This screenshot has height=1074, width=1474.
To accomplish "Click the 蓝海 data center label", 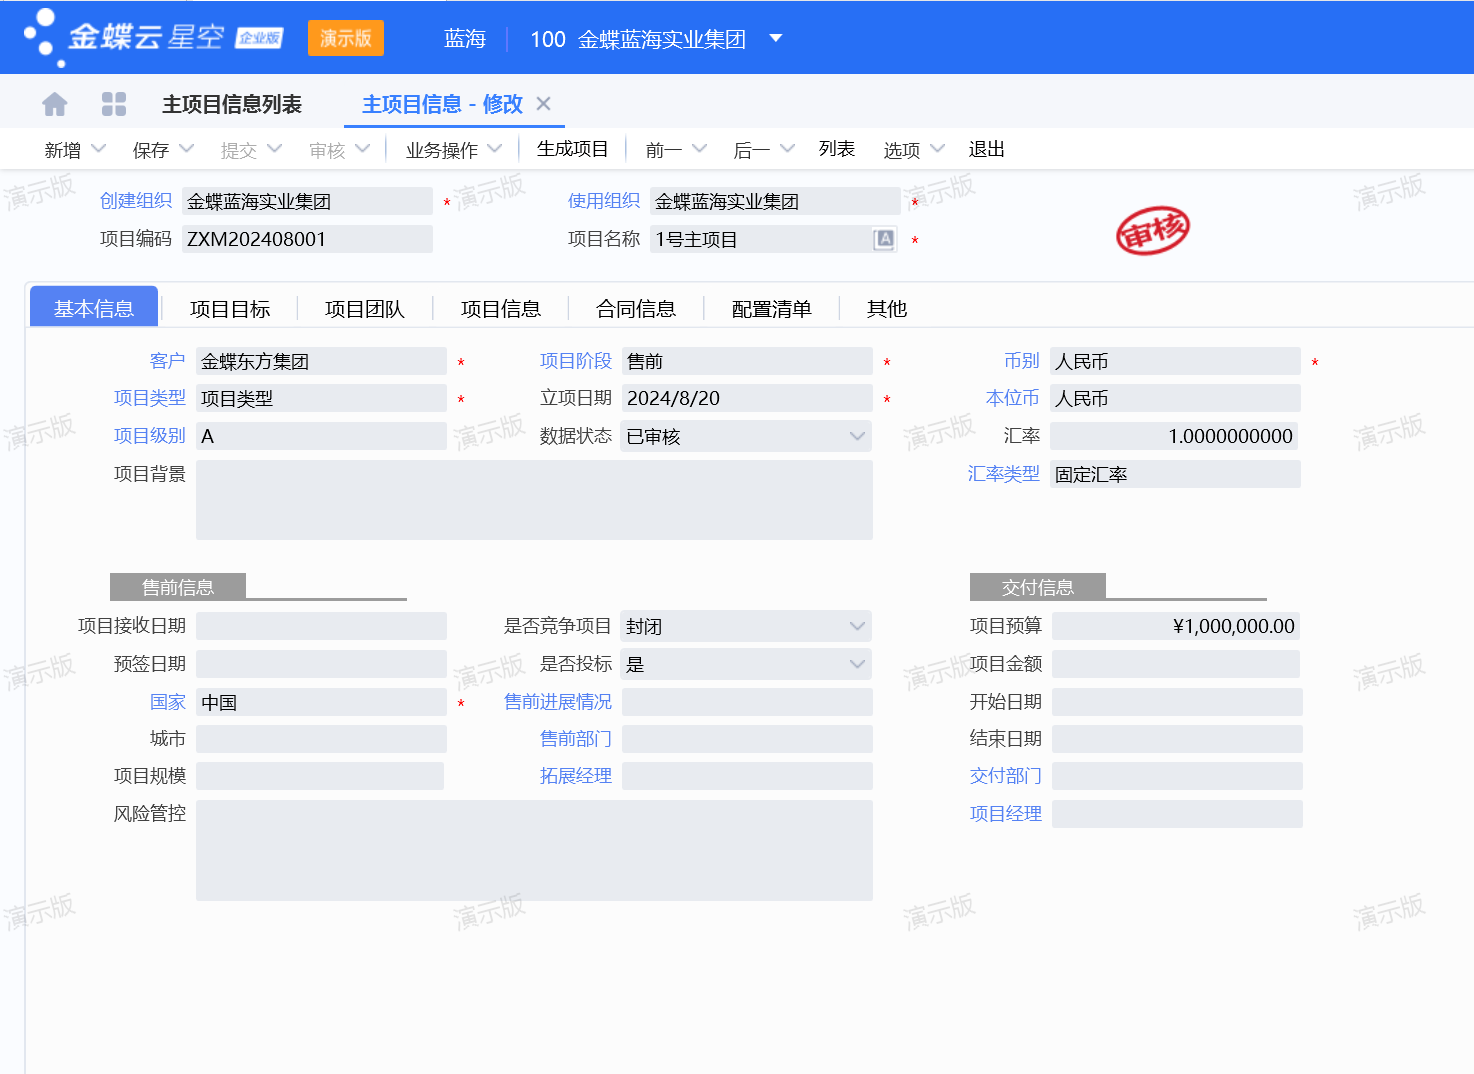I will [x=465, y=39].
